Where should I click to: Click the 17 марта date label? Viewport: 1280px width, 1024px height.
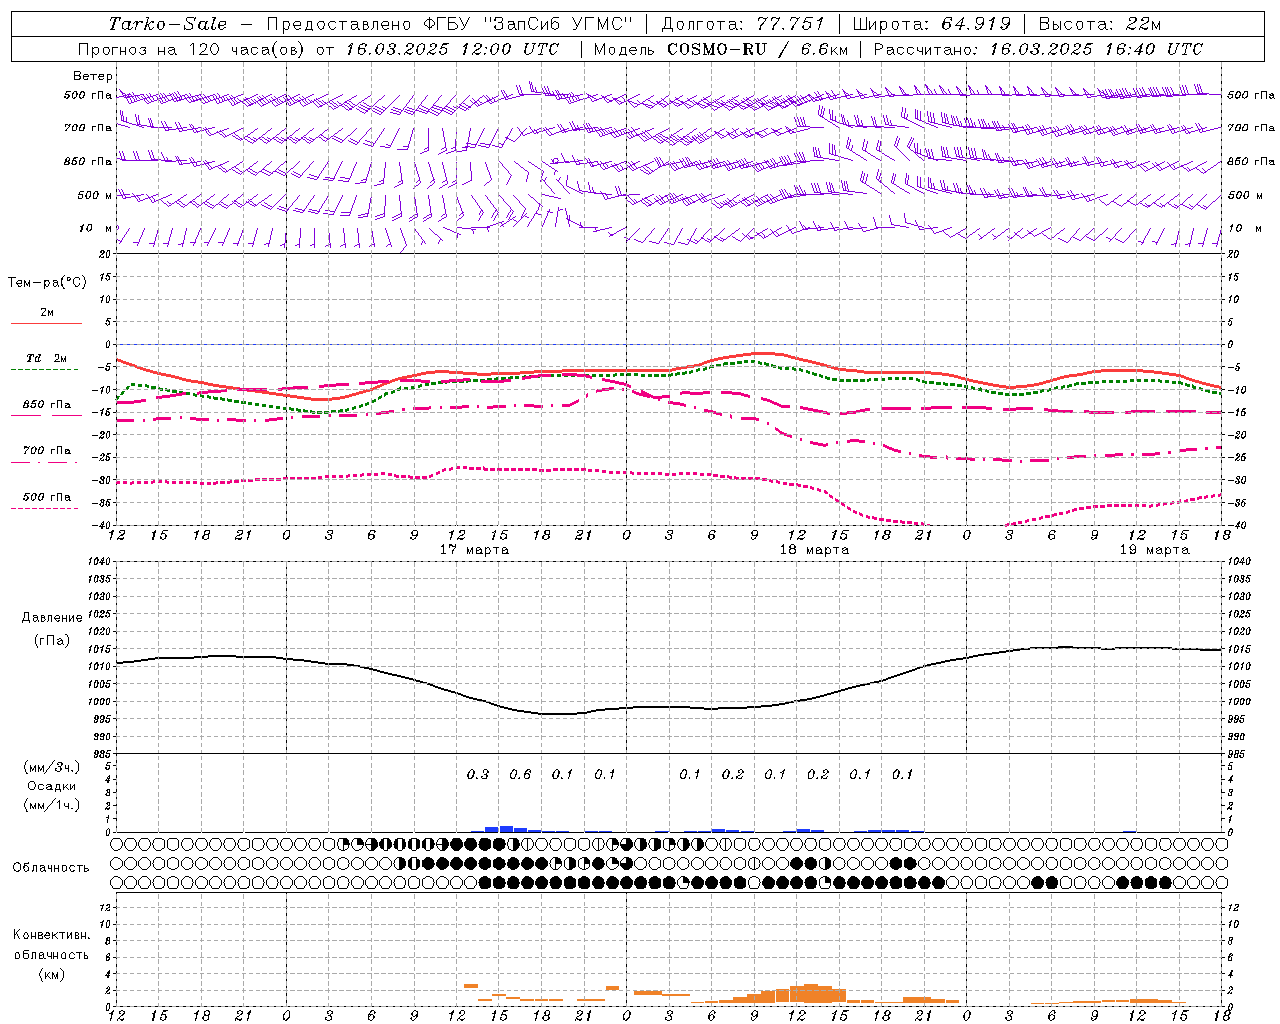pyautogui.click(x=474, y=550)
